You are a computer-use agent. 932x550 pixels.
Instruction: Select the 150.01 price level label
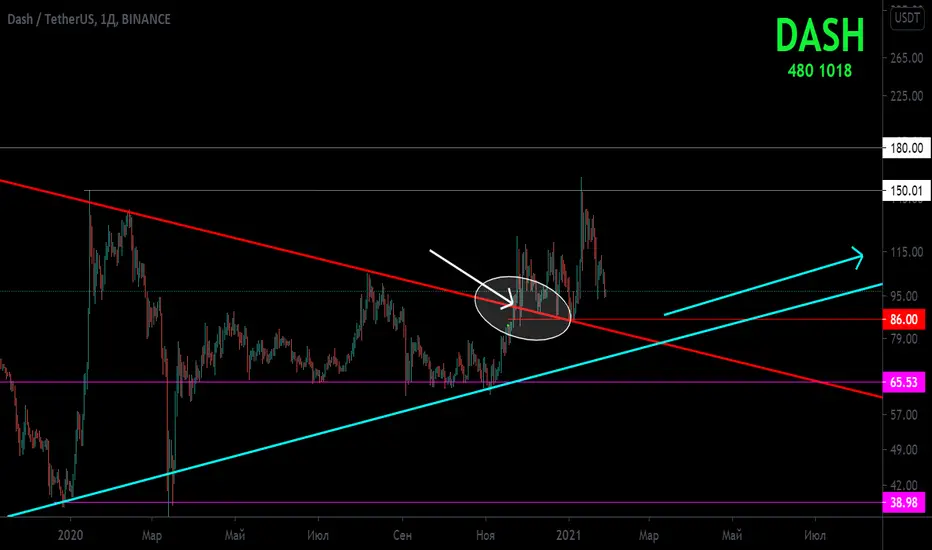[906, 191]
